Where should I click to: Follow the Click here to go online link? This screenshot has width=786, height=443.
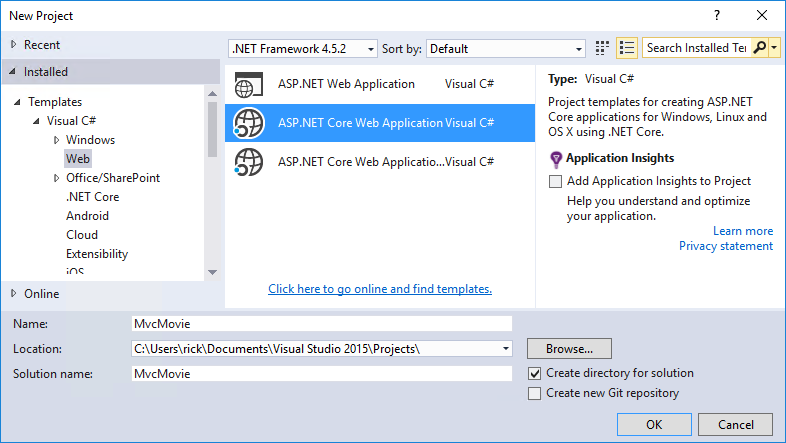click(x=380, y=289)
